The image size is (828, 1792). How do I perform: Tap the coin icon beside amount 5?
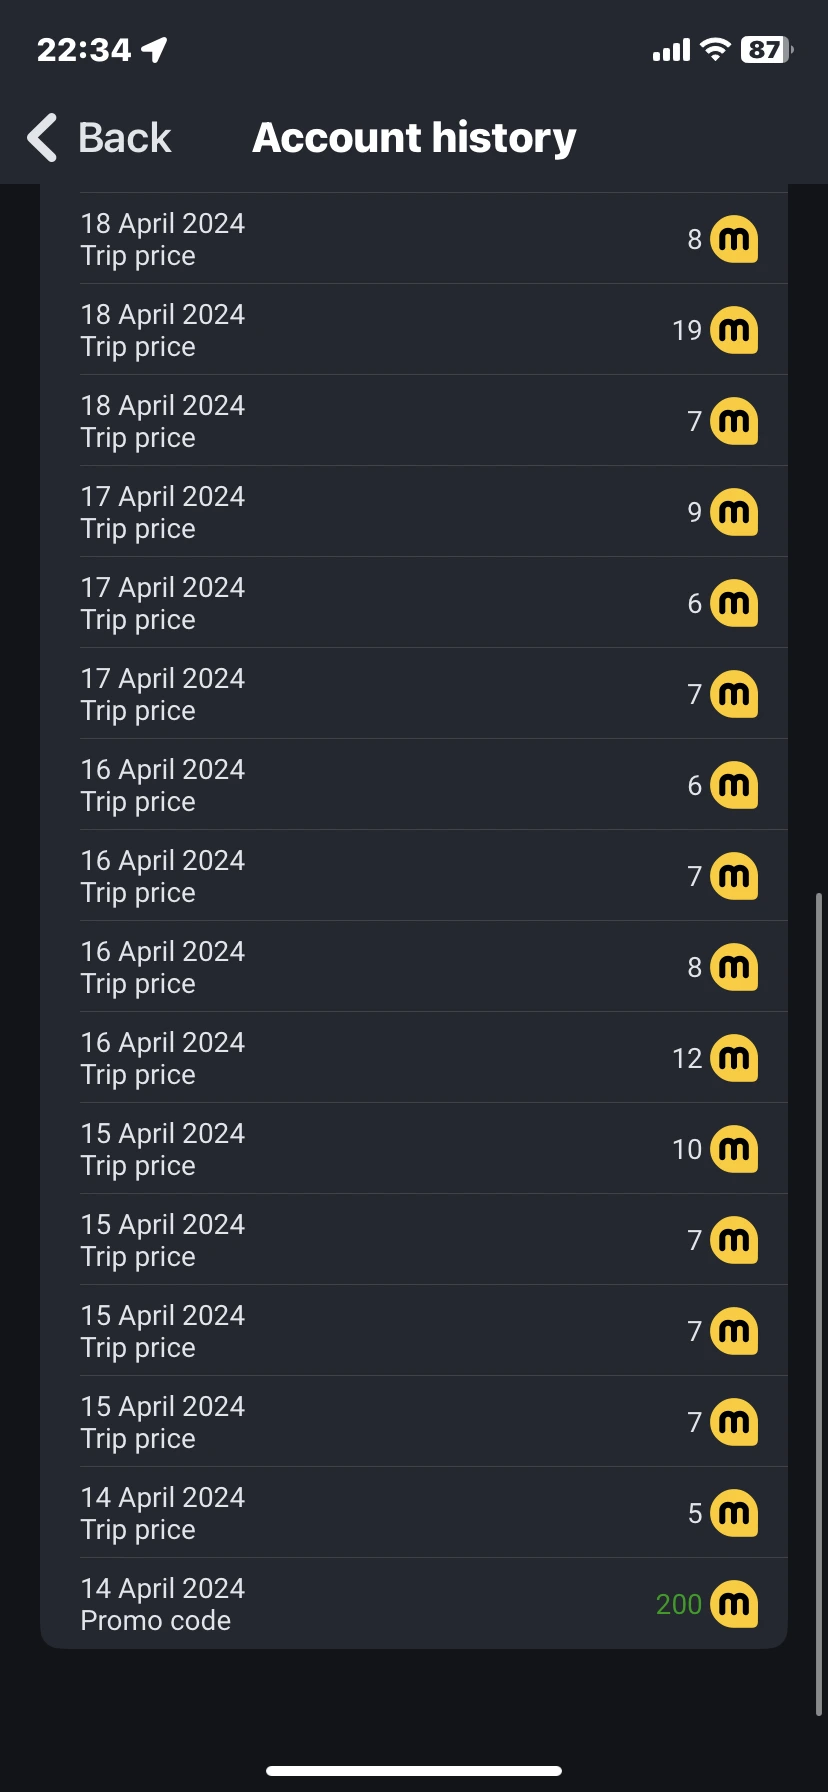(x=734, y=1513)
